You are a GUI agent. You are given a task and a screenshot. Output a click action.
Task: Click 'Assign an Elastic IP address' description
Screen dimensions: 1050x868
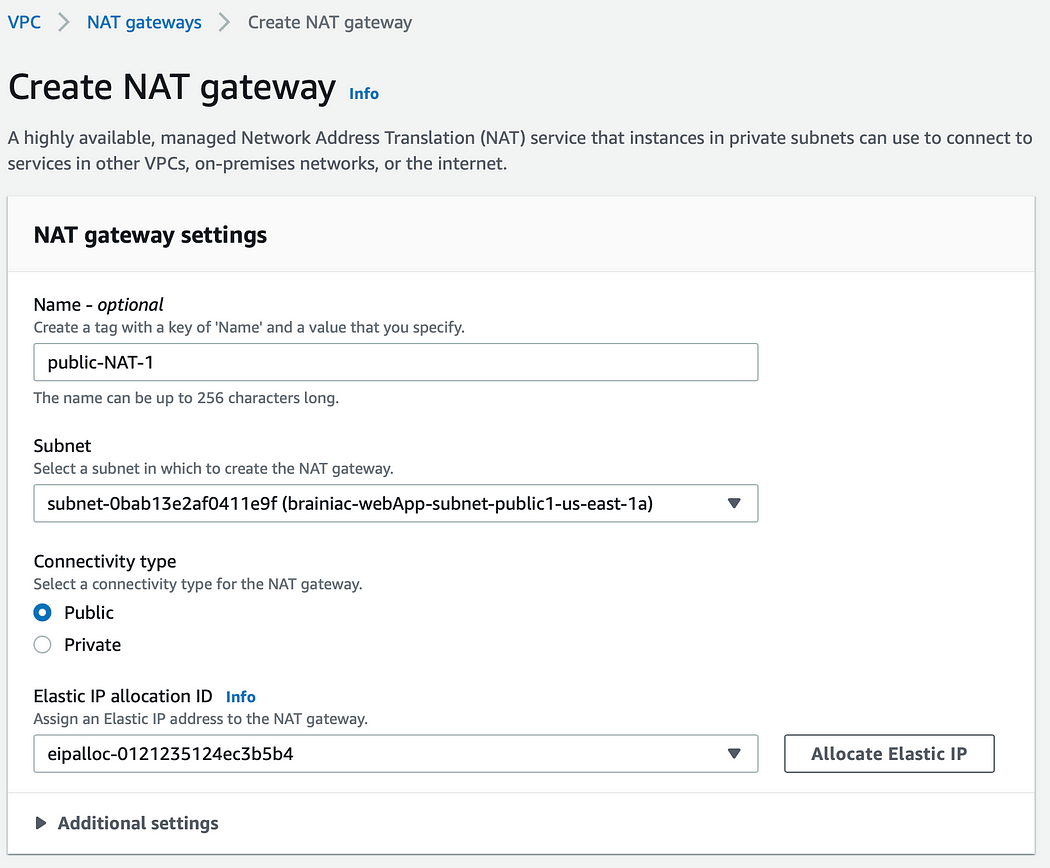(x=201, y=719)
